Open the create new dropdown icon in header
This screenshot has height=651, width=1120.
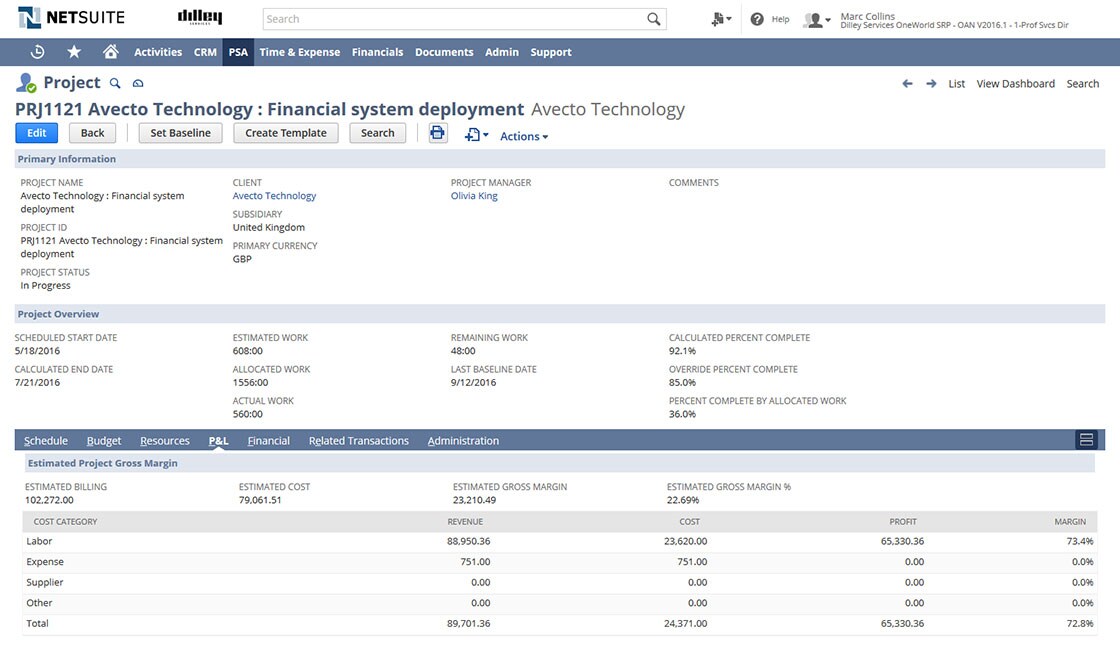(x=721, y=19)
